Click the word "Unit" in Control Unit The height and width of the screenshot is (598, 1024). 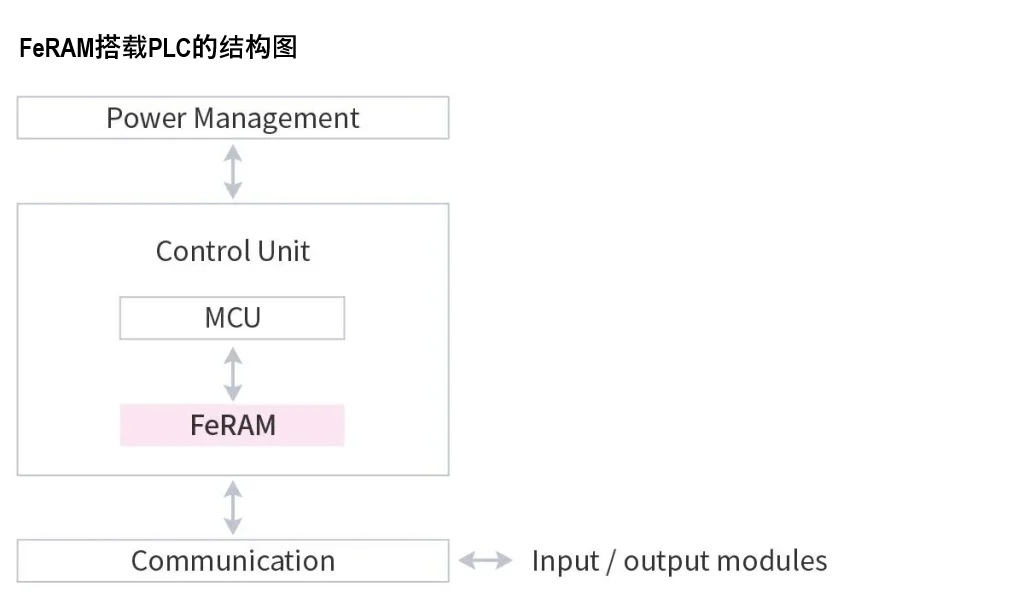[285, 251]
